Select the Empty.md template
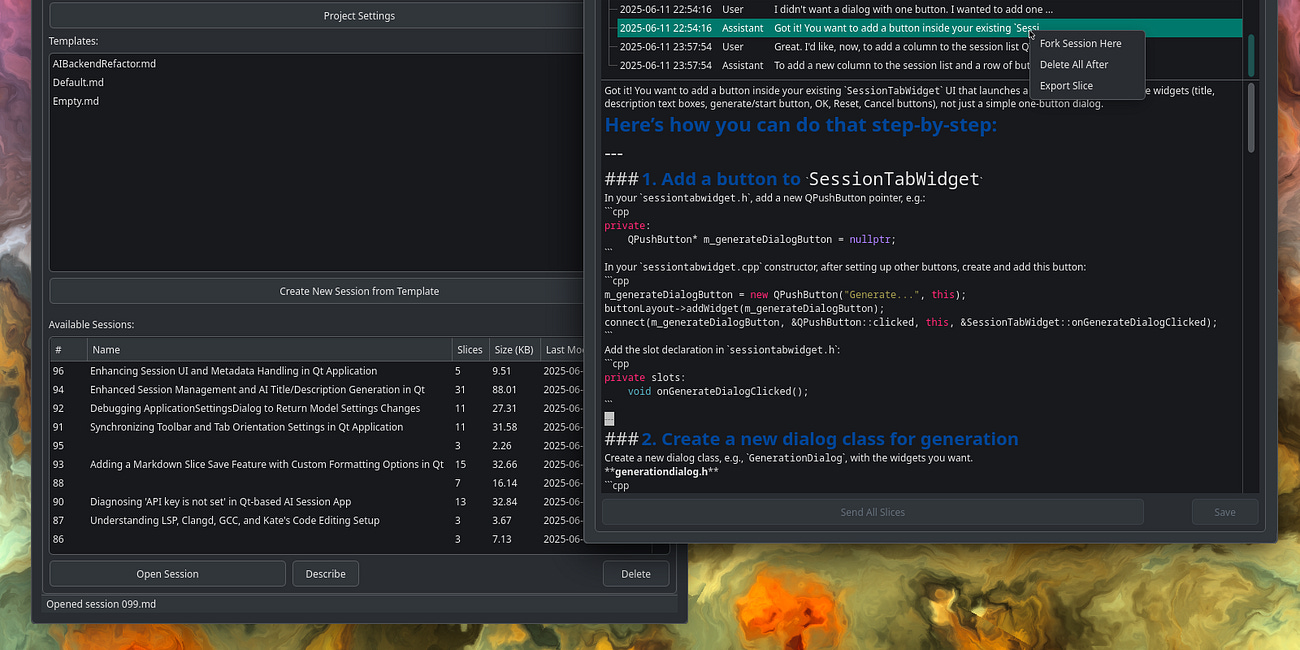 click(76, 101)
